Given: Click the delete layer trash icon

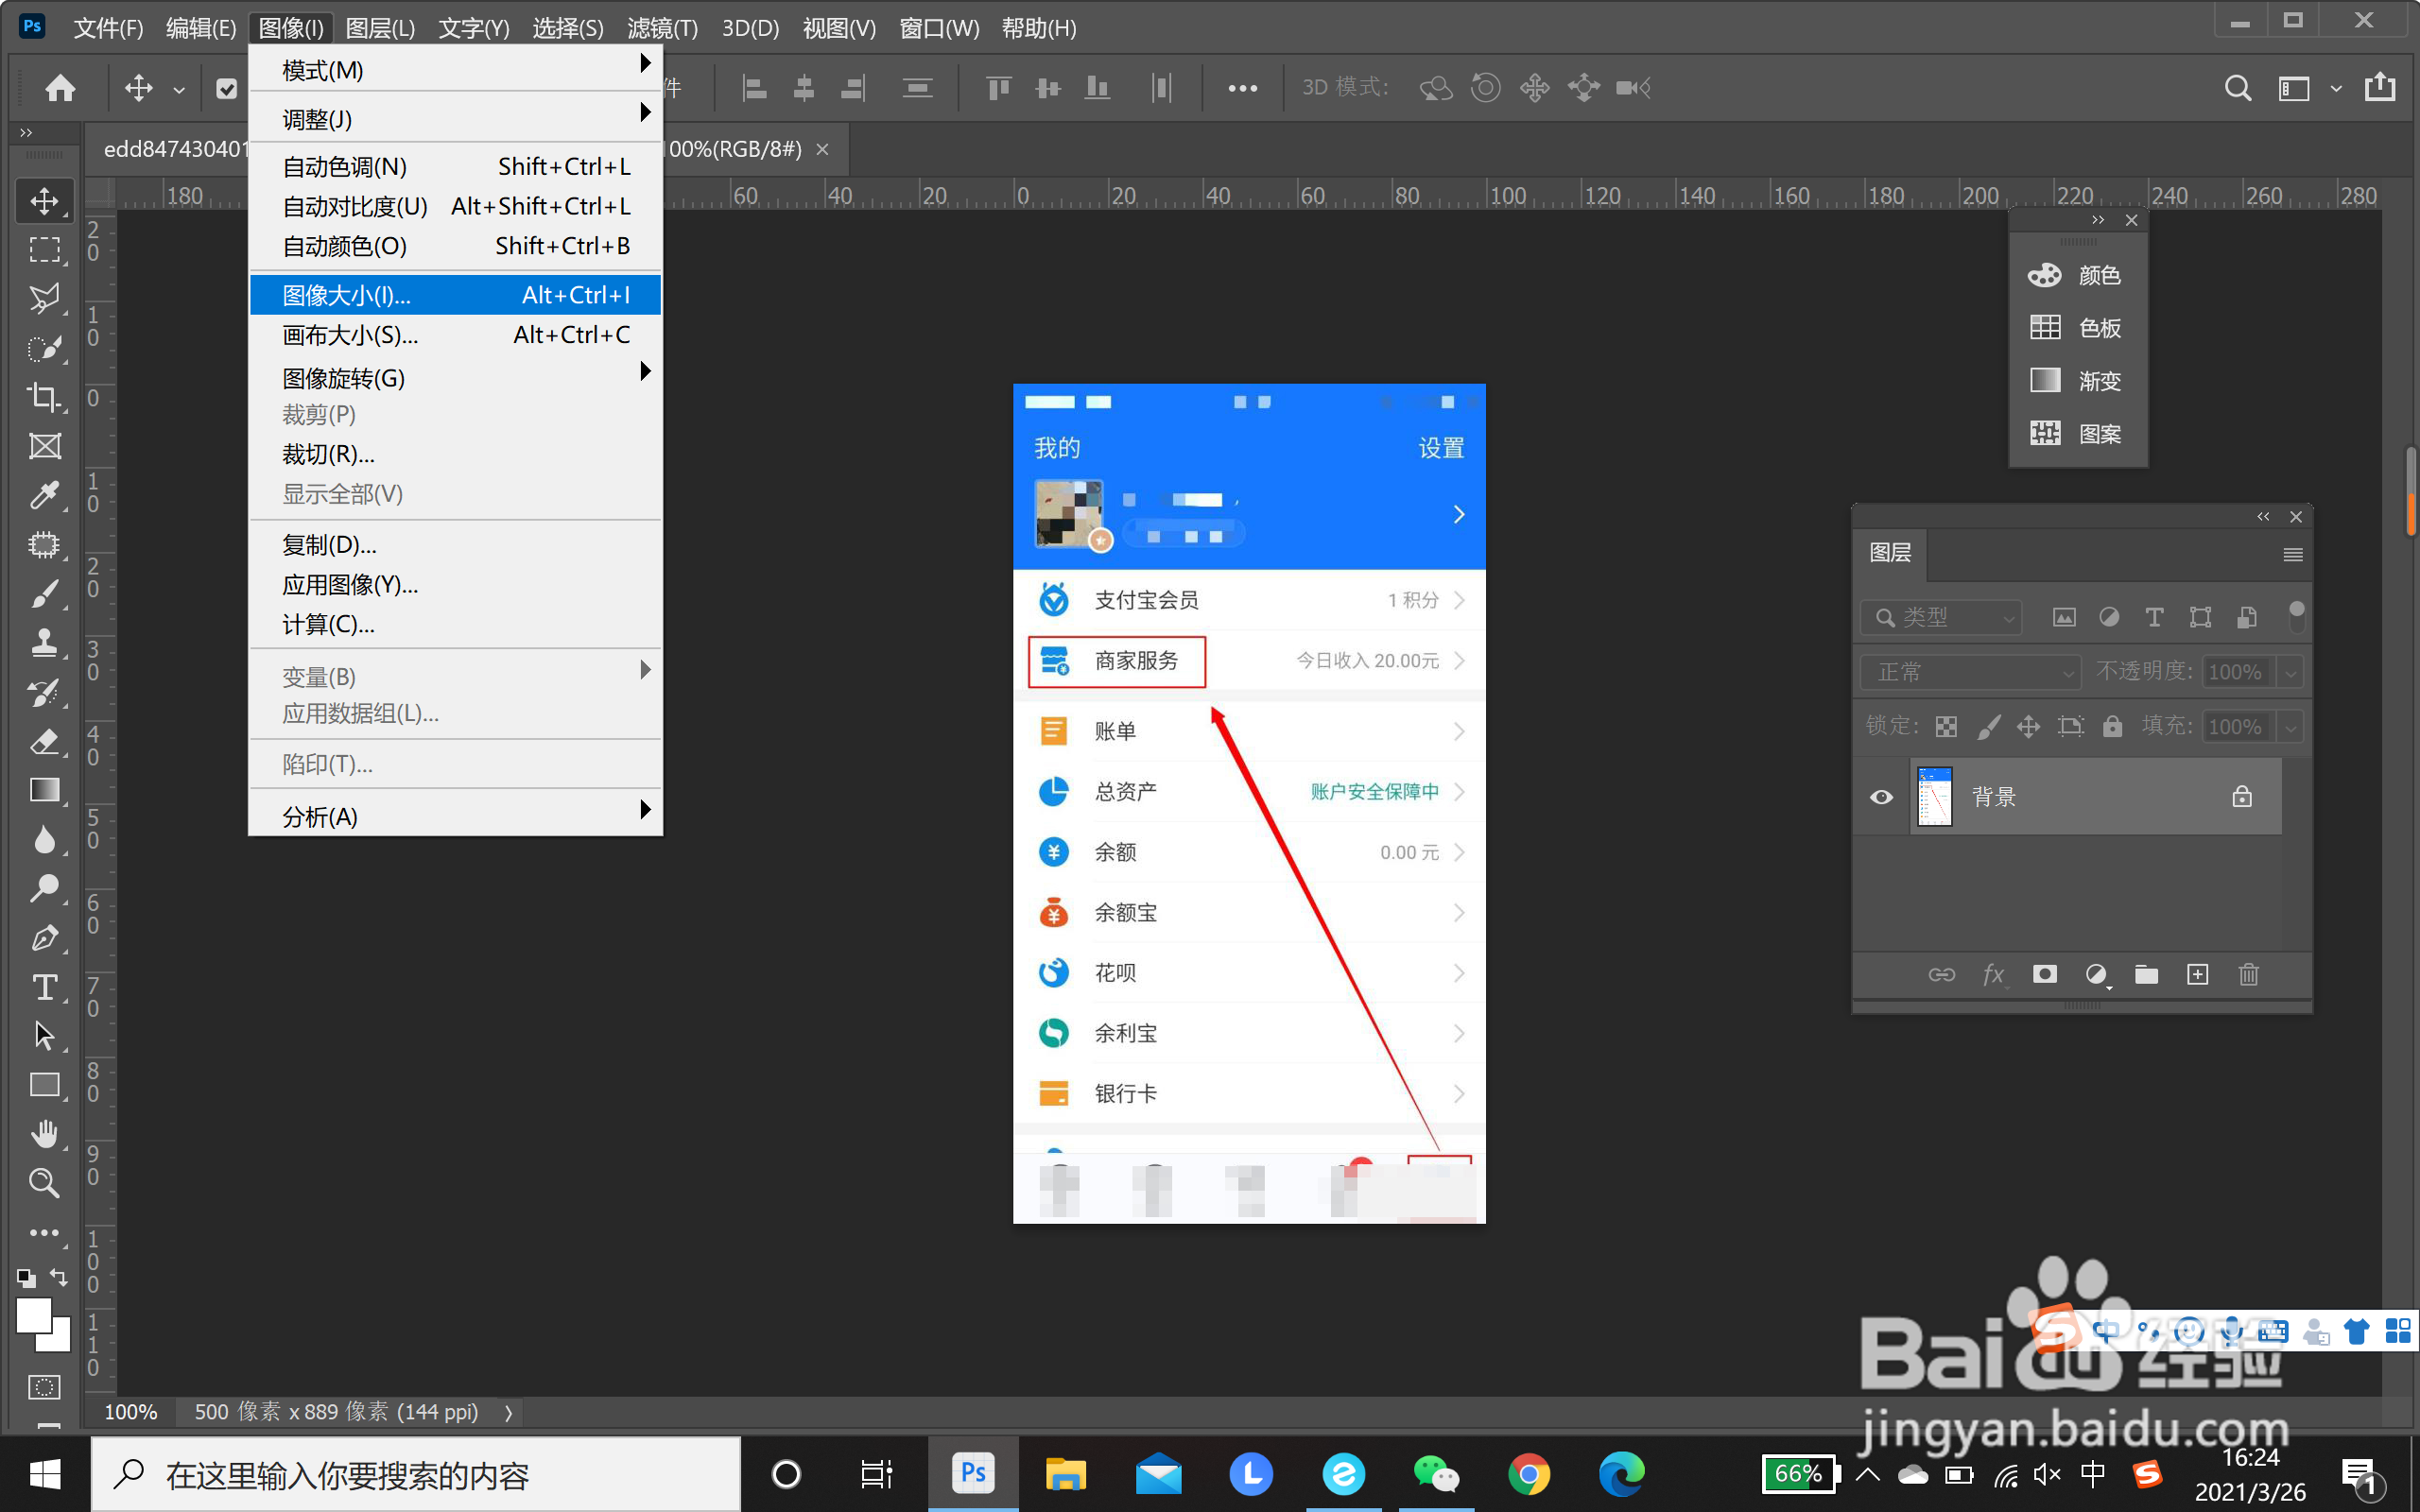Looking at the screenshot, I should [x=2248, y=974].
